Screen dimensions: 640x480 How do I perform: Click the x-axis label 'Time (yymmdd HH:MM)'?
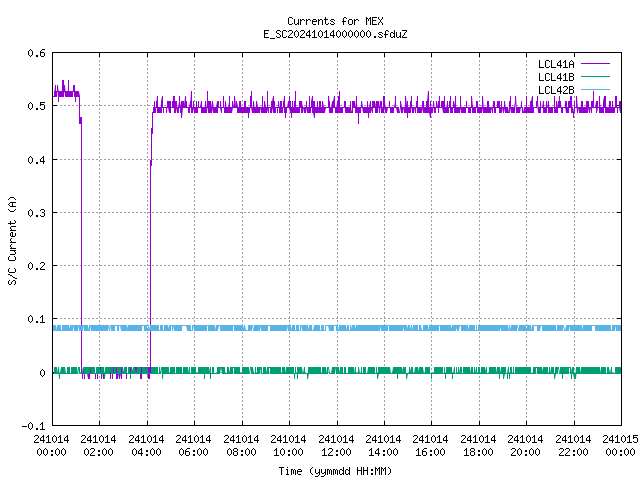pos(335,471)
